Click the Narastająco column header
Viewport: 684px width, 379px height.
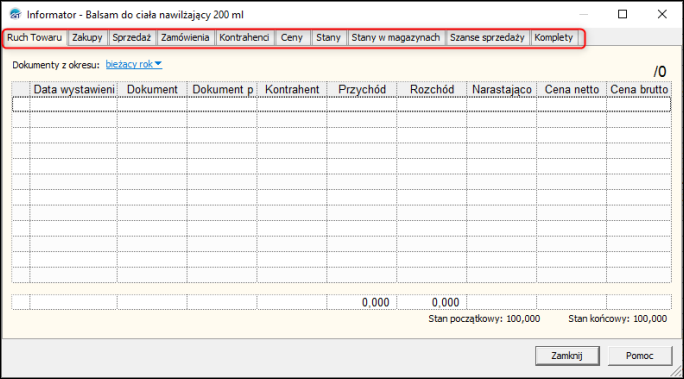pos(502,89)
